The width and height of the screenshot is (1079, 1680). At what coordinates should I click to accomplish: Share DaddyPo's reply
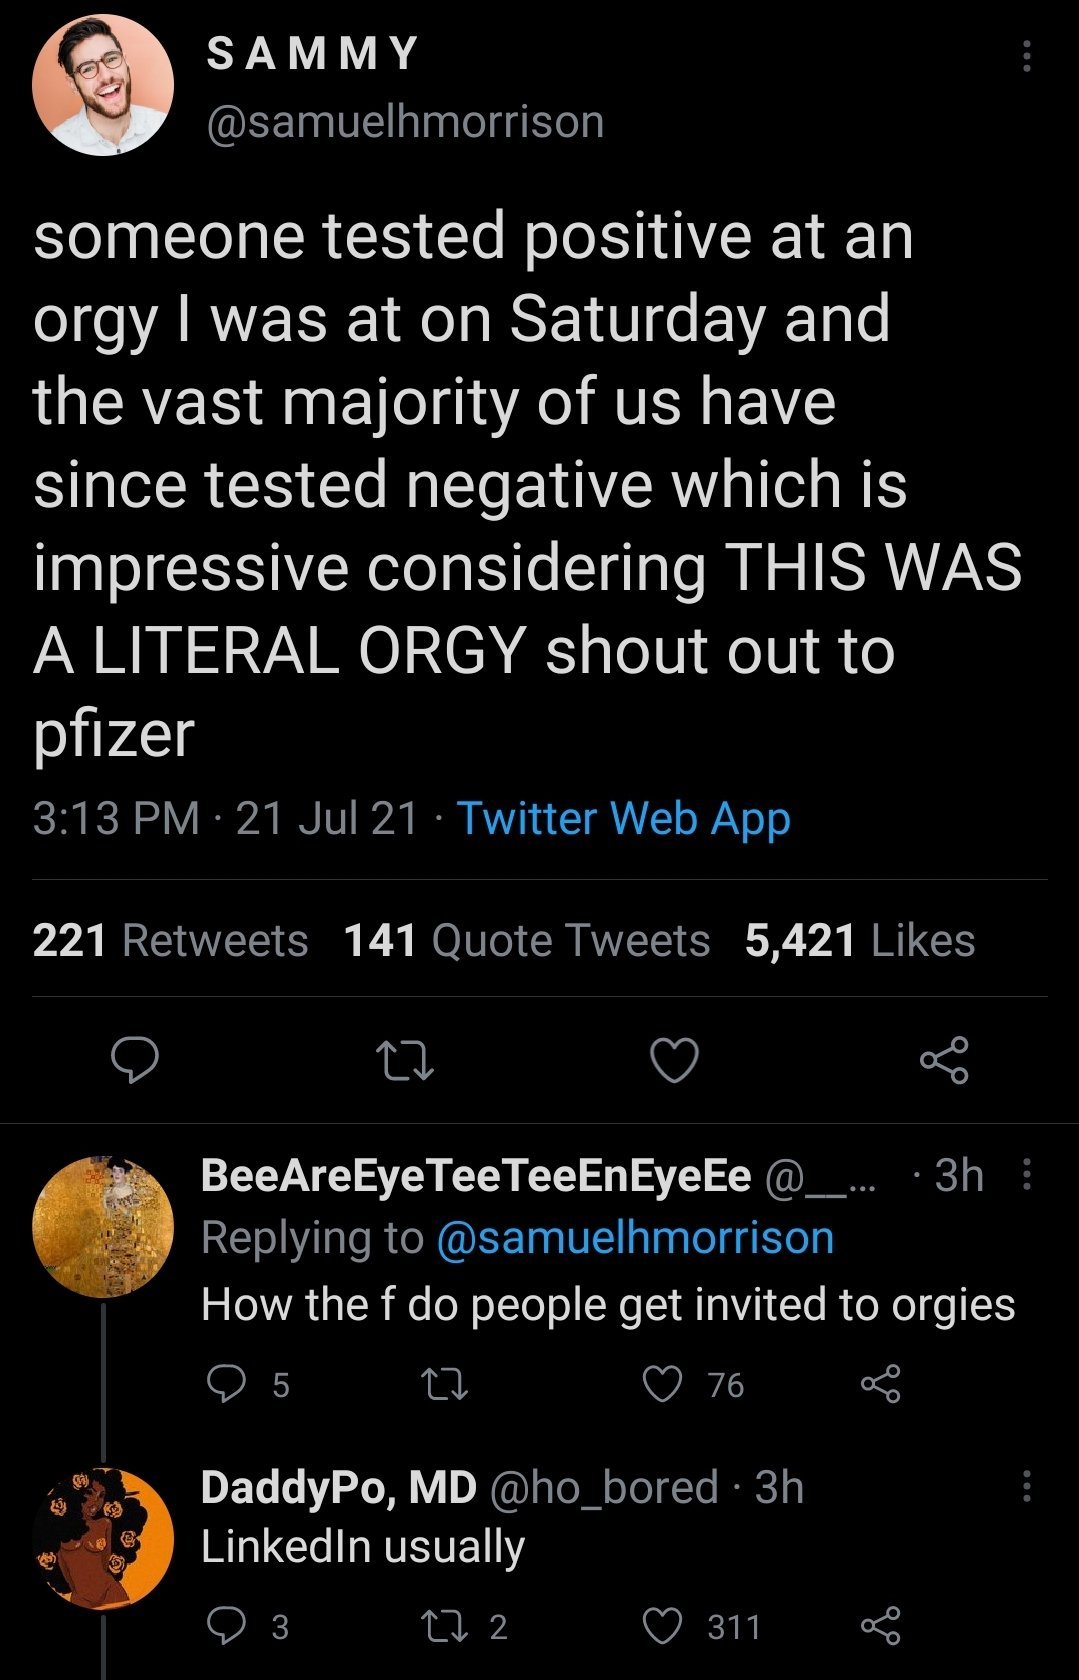click(881, 1626)
